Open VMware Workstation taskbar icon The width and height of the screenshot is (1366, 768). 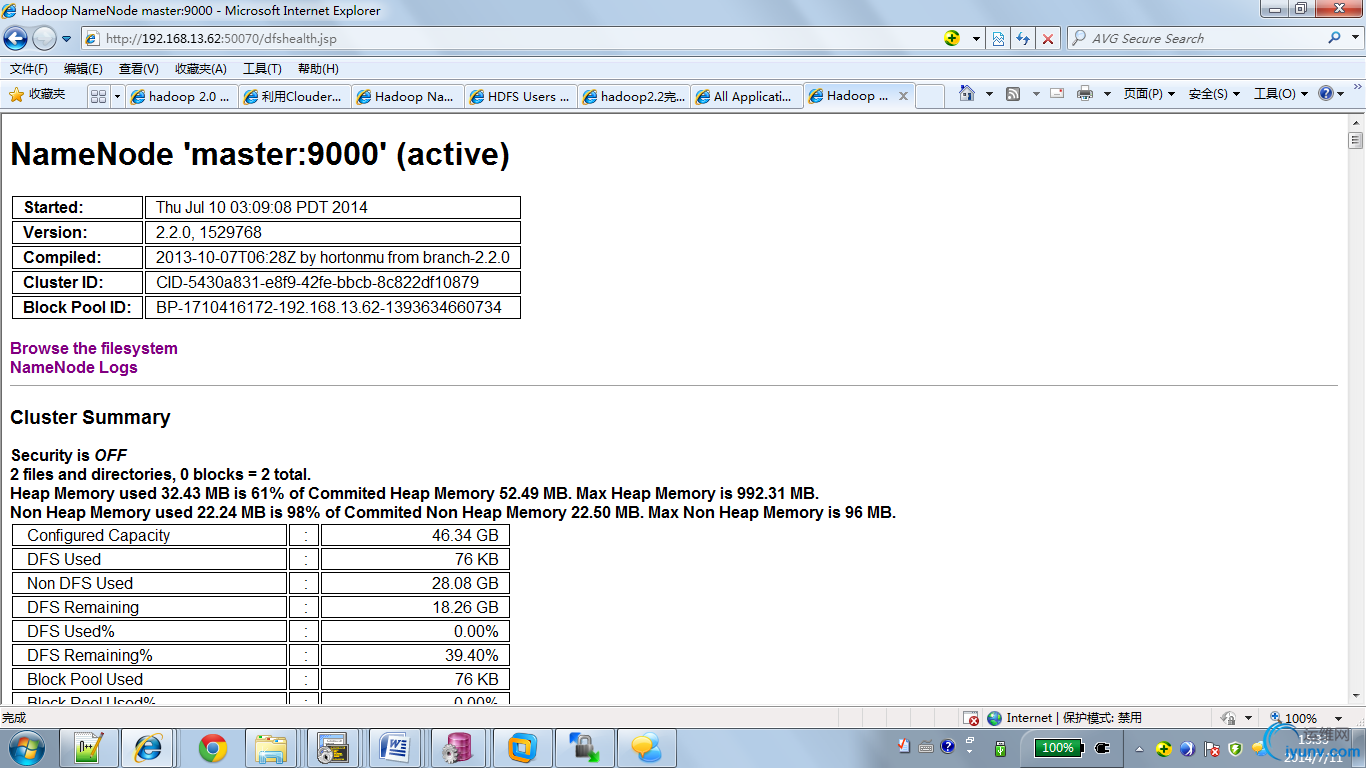521,748
